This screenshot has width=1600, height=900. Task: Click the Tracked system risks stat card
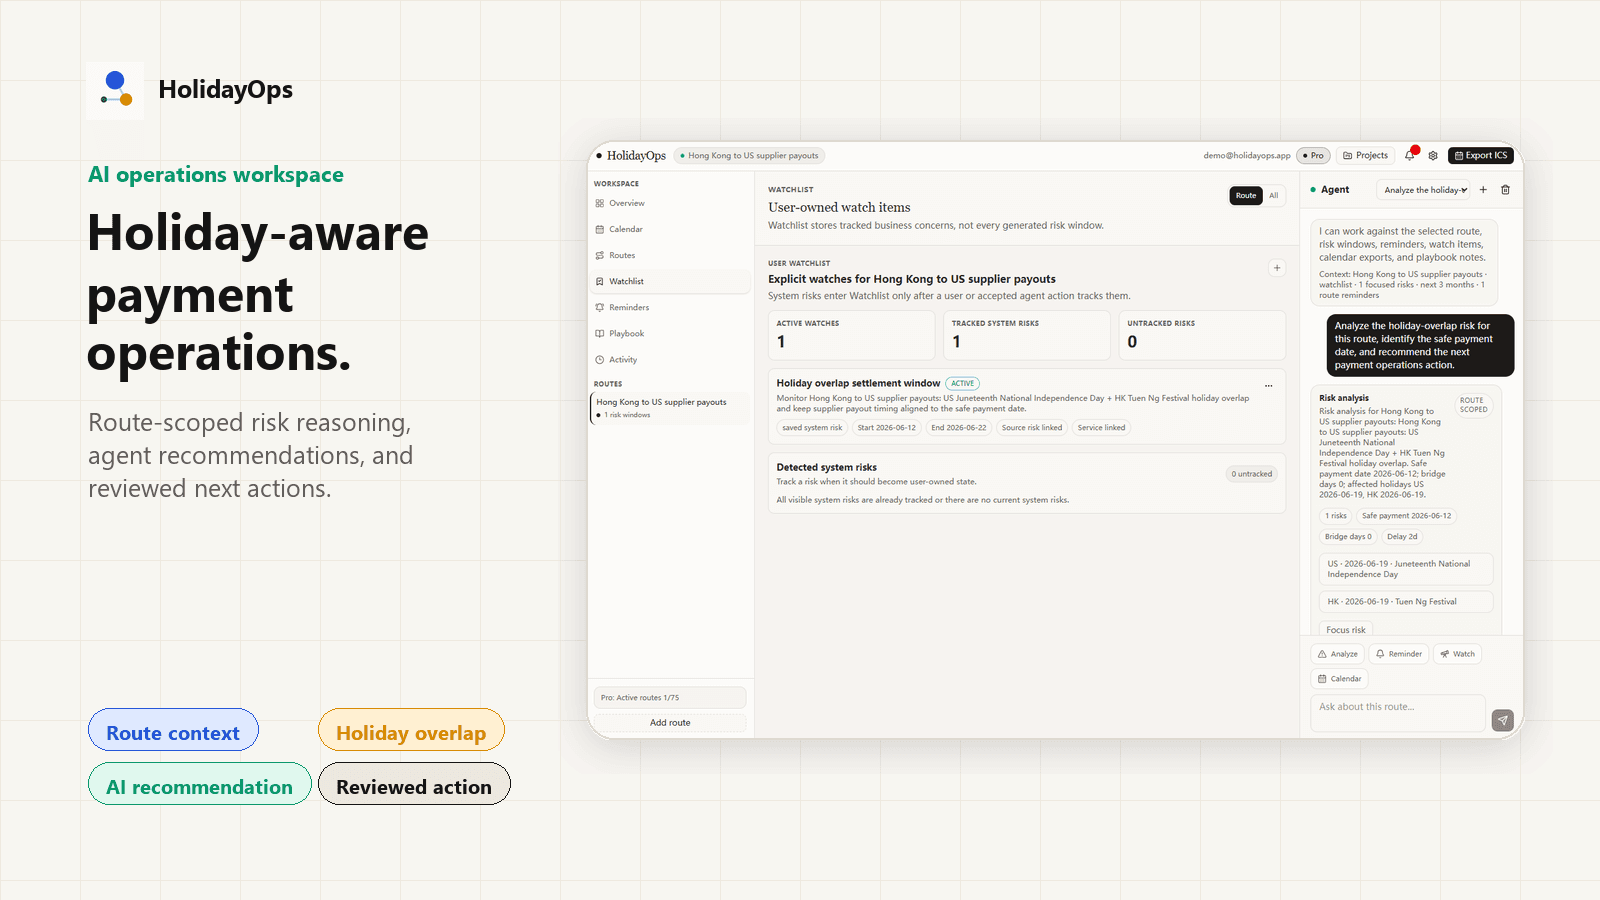click(1027, 335)
